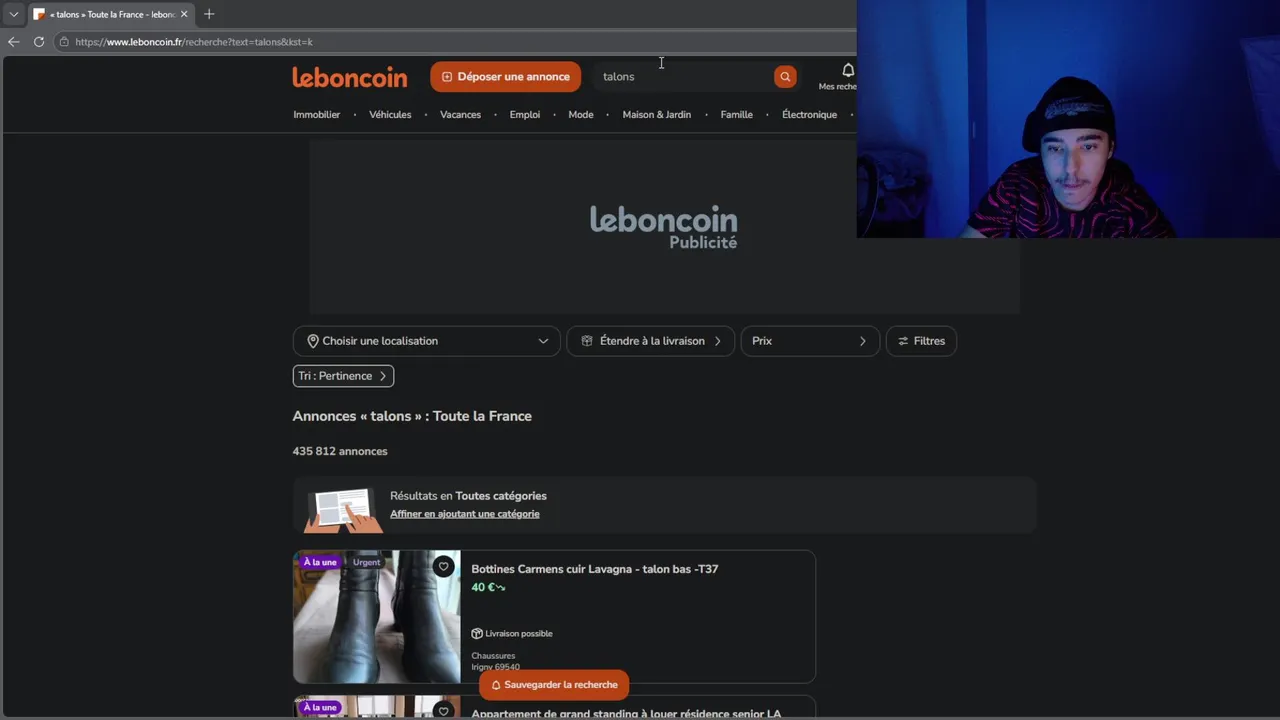Click the Chaussures category label

click(493, 656)
